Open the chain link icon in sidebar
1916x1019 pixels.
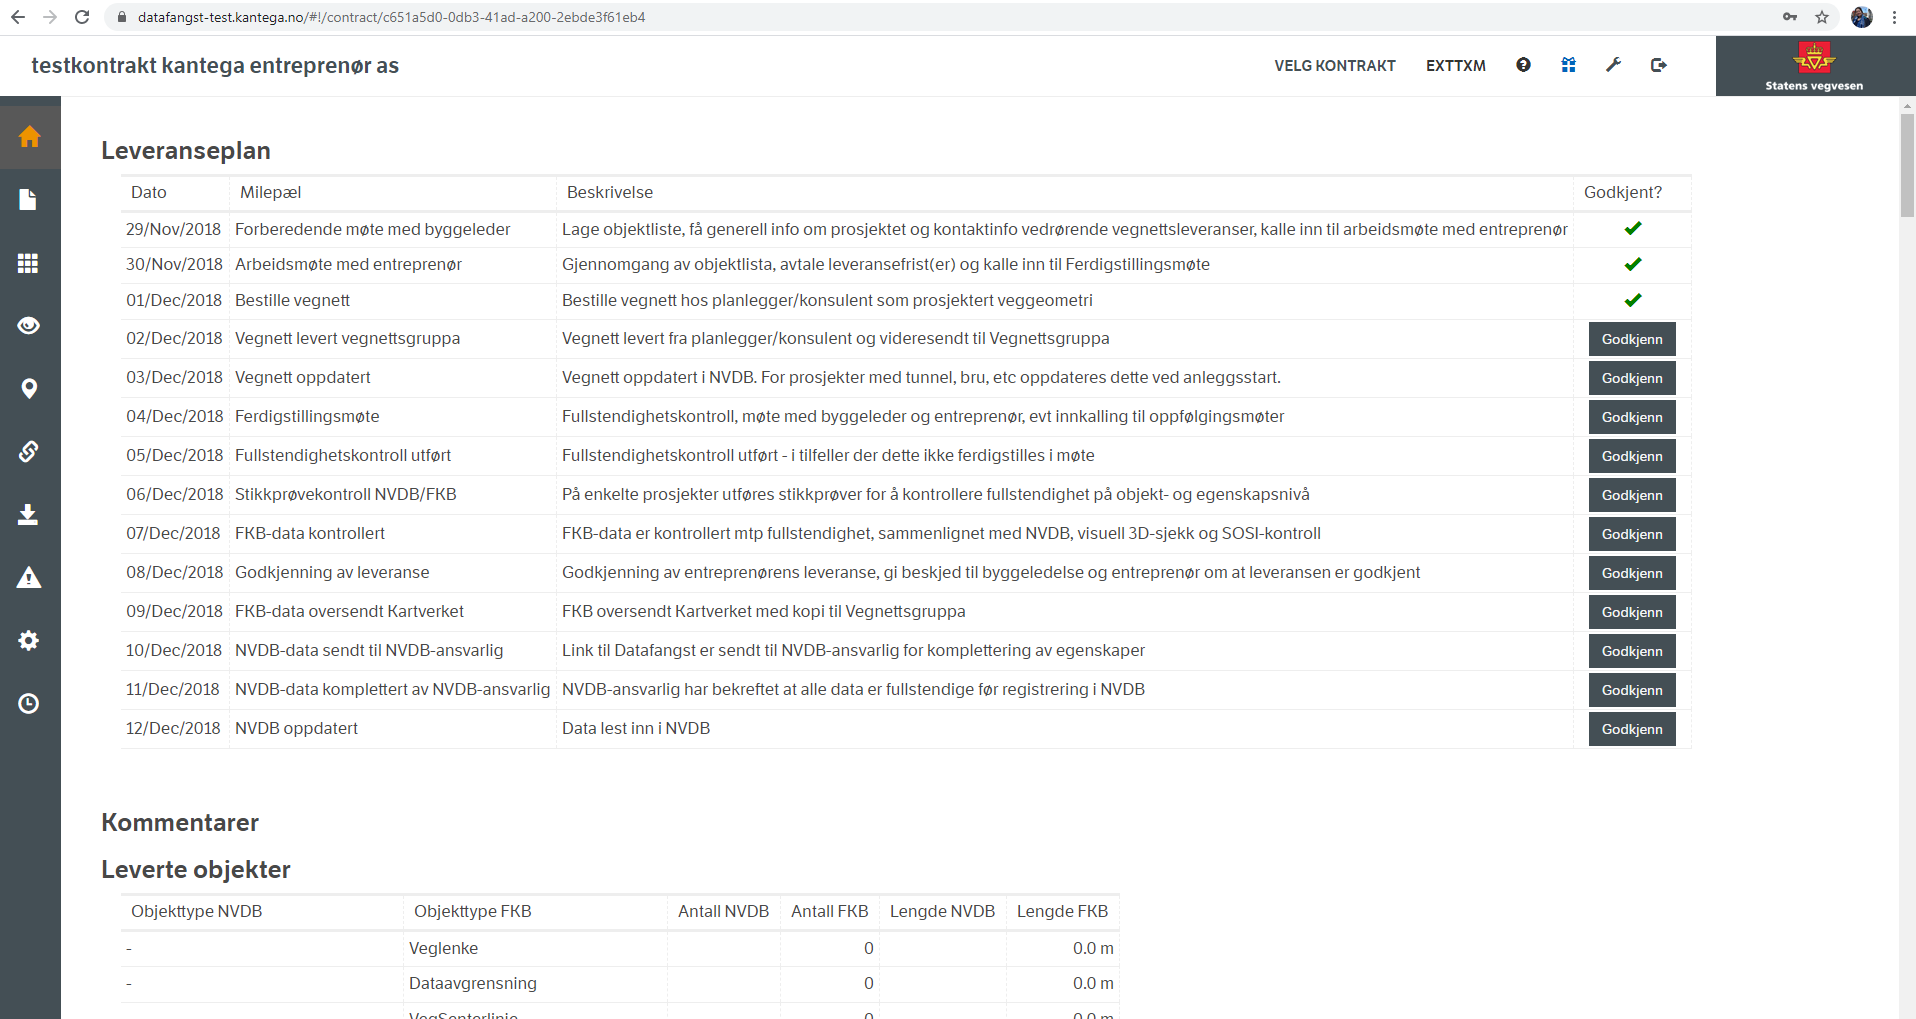coord(29,452)
